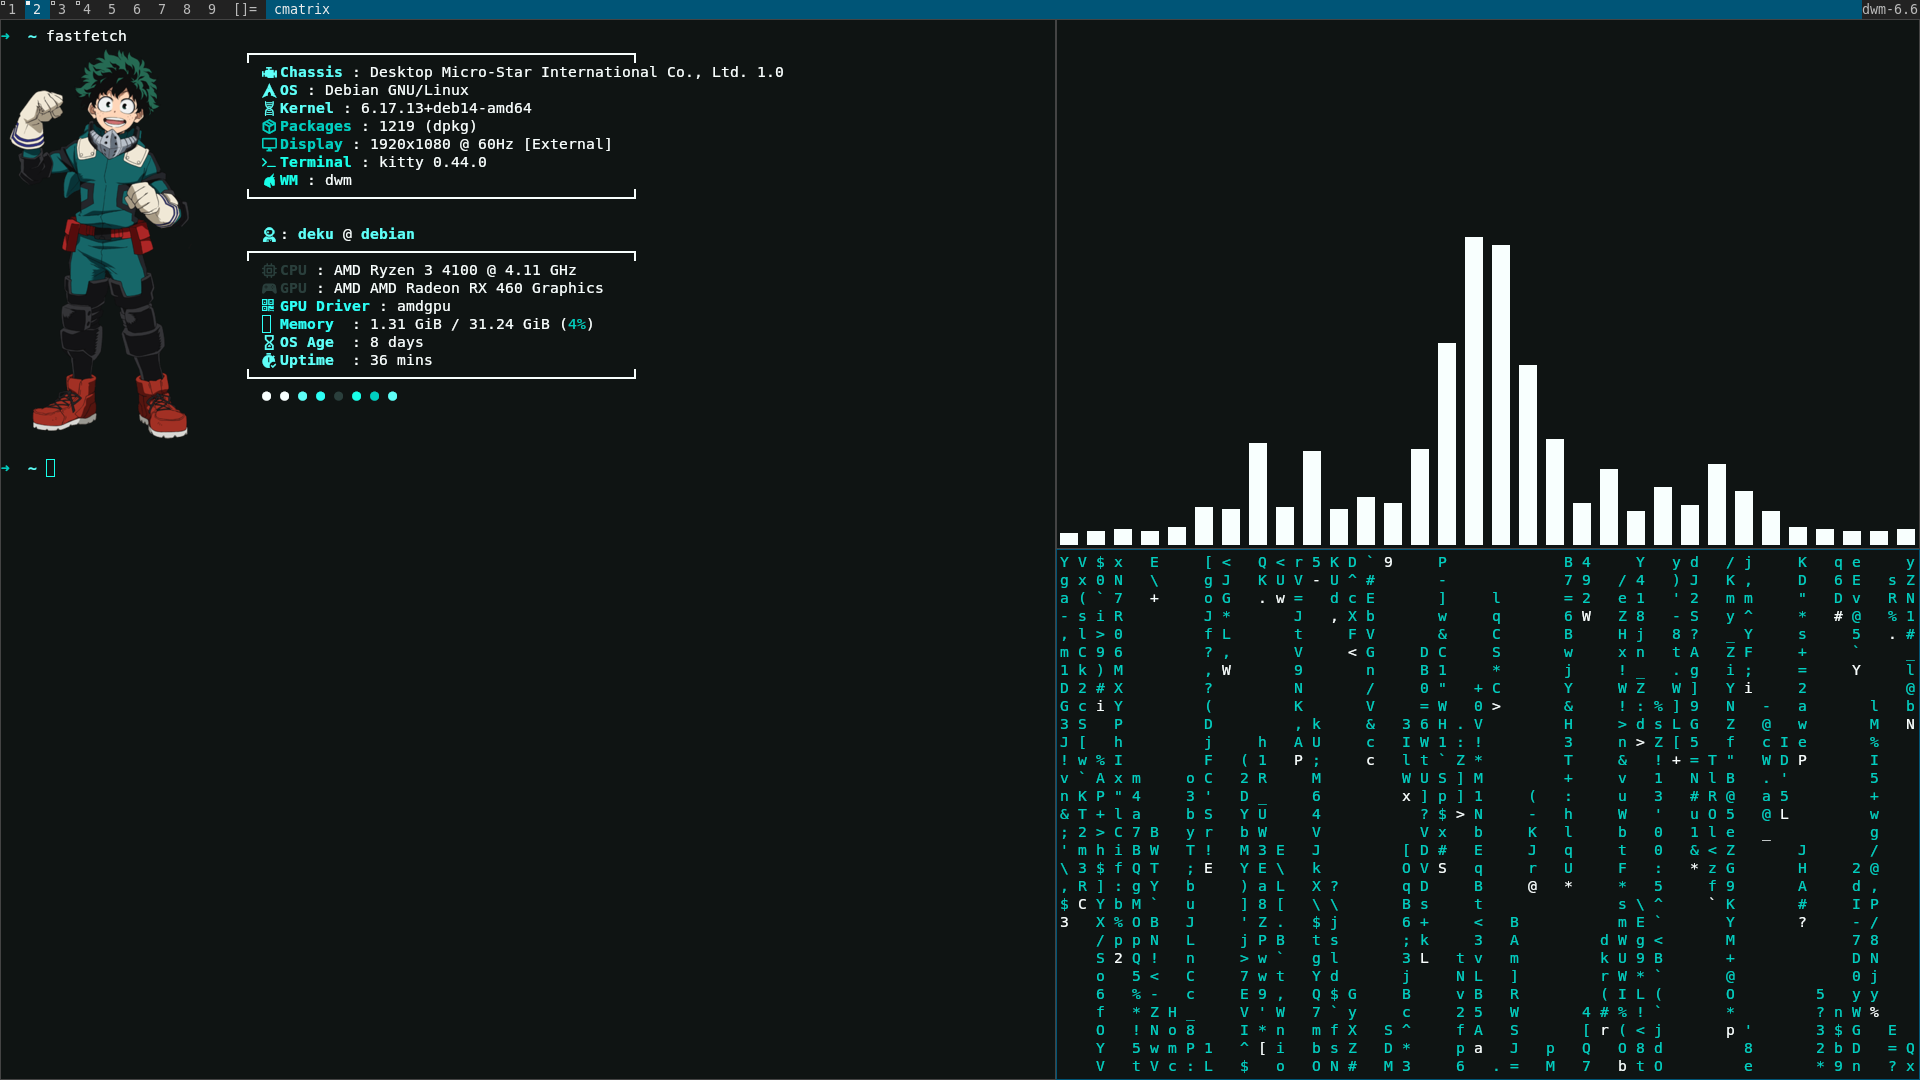Image resolution: width=1920 pixels, height=1080 pixels.
Task: Click 'AMD AMD Radeon RX 460 Graphics'
Action: point(468,288)
